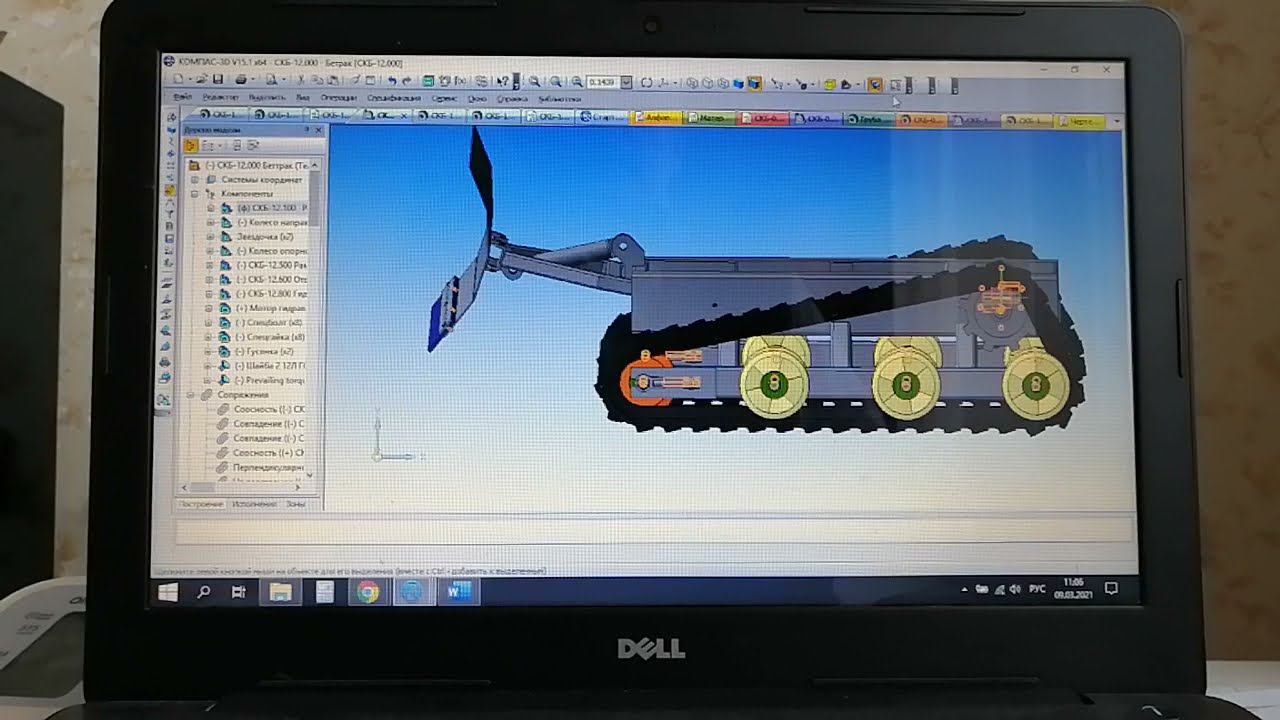Image resolution: width=1280 pixels, height=720 pixels.
Task: Expand the Гусеница (x2) component
Action: coord(208,352)
